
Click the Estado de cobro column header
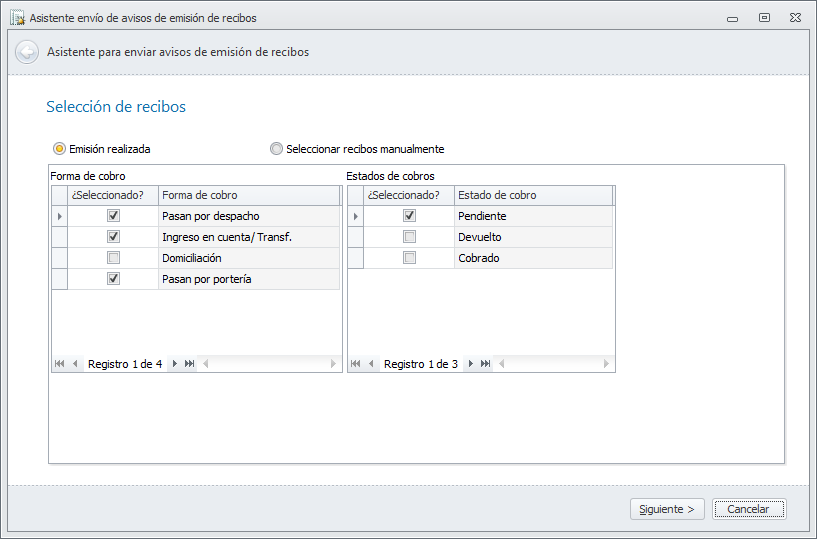pos(532,195)
